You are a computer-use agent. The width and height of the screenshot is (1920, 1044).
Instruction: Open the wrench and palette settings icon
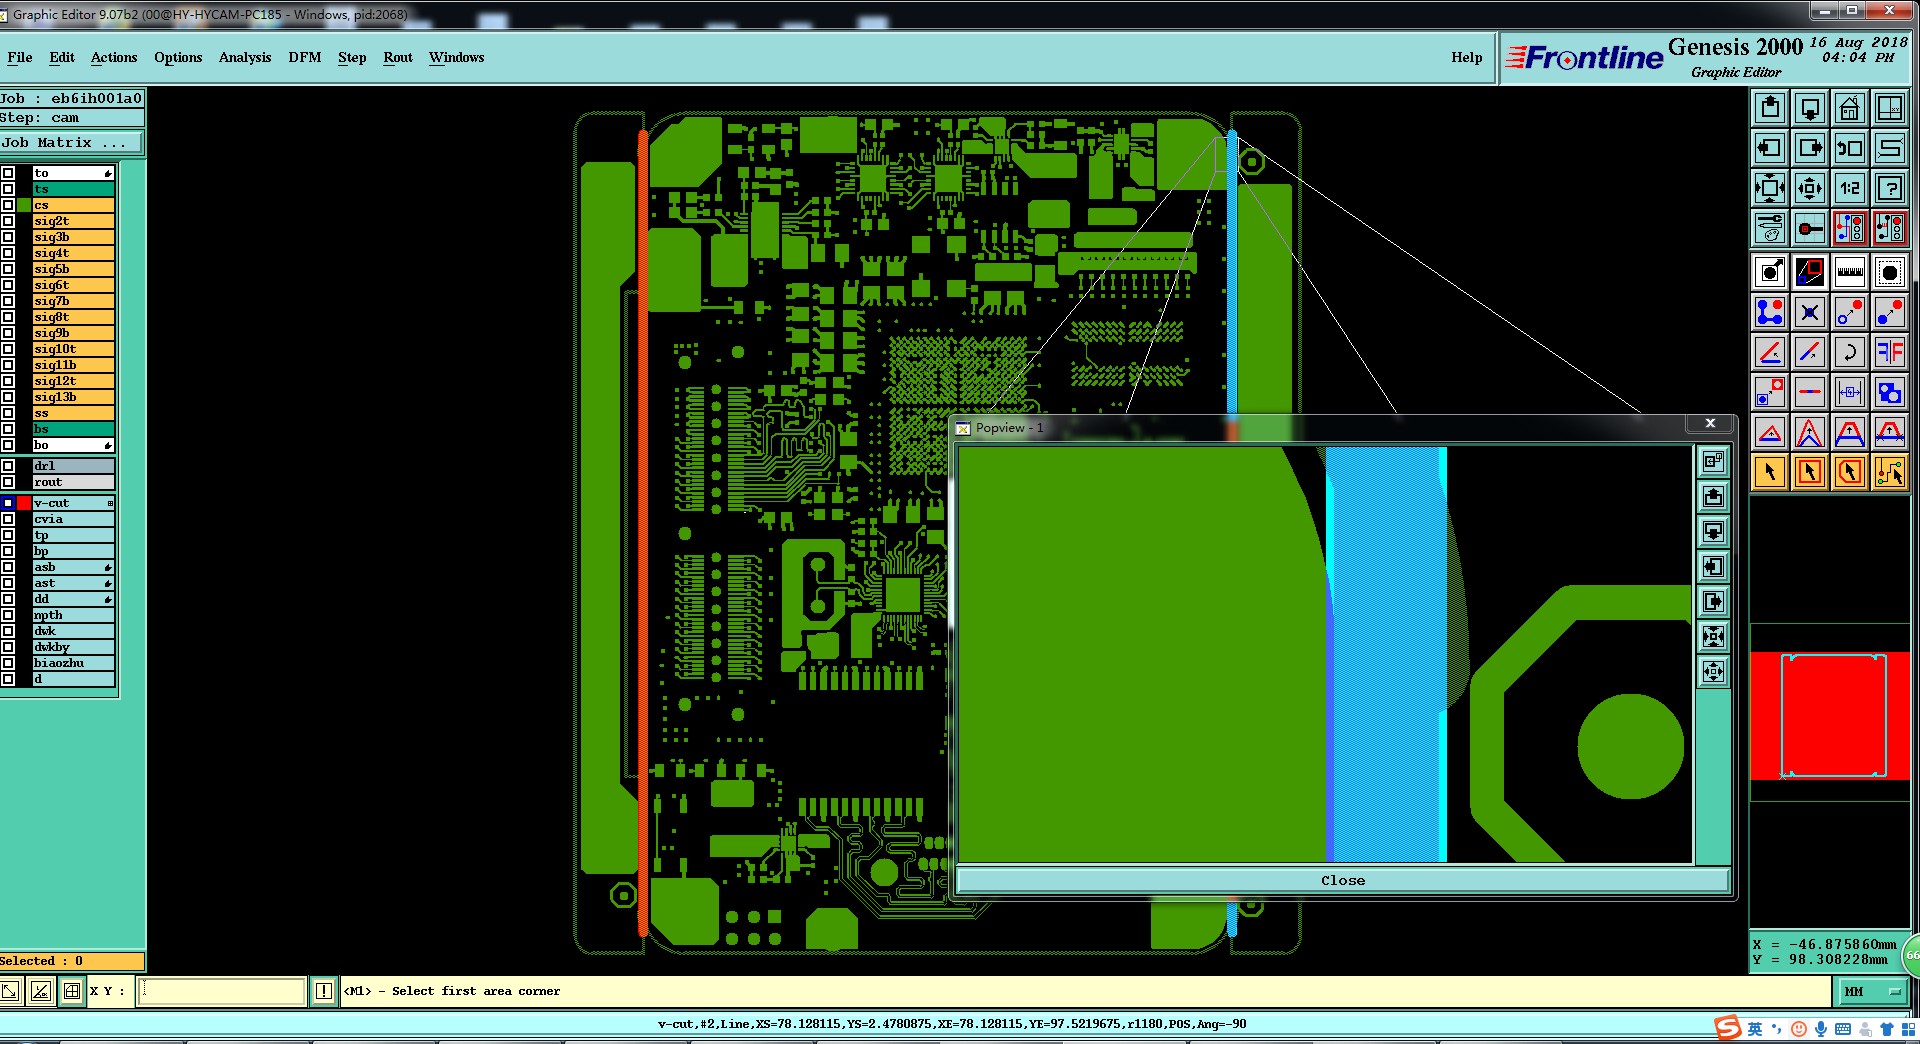click(x=1770, y=228)
